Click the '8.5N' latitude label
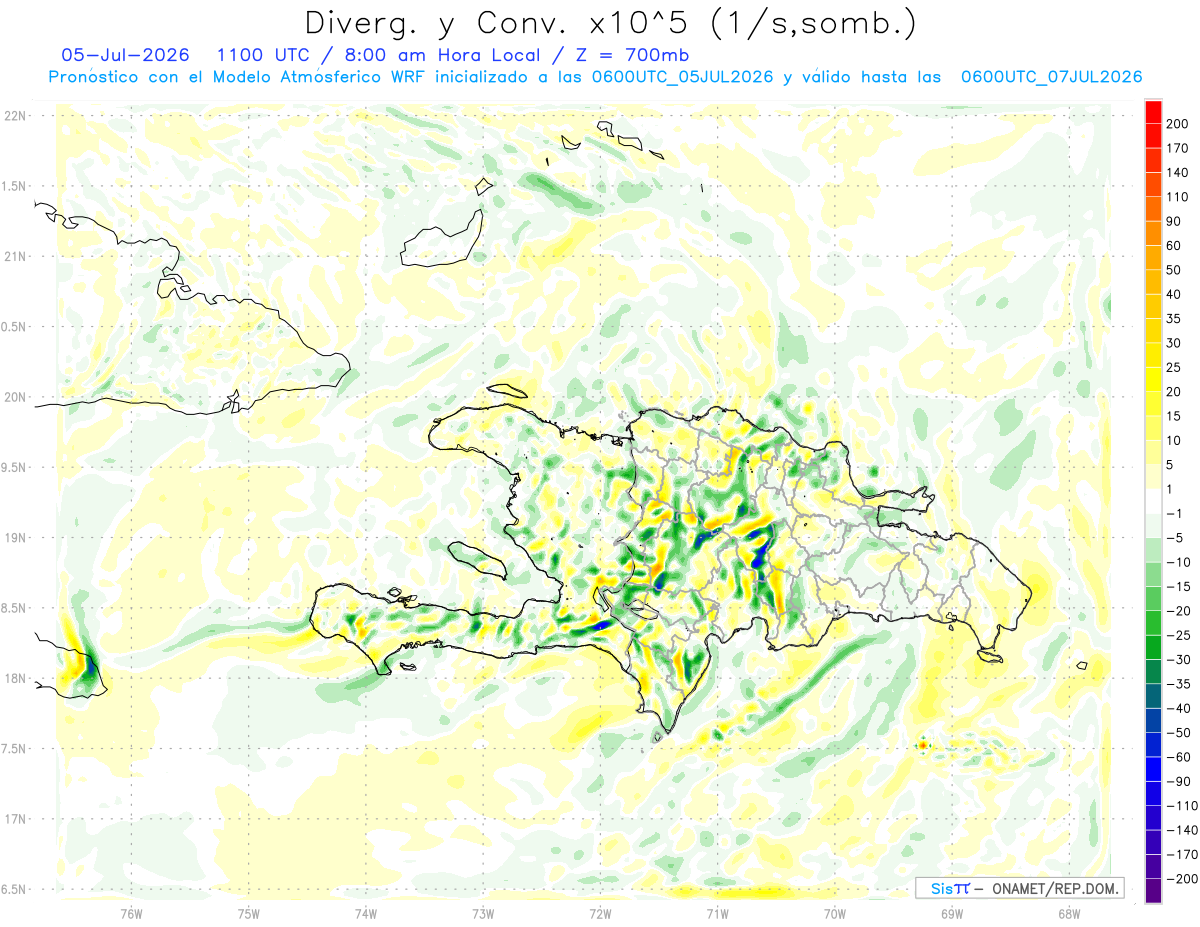 (x=15, y=608)
